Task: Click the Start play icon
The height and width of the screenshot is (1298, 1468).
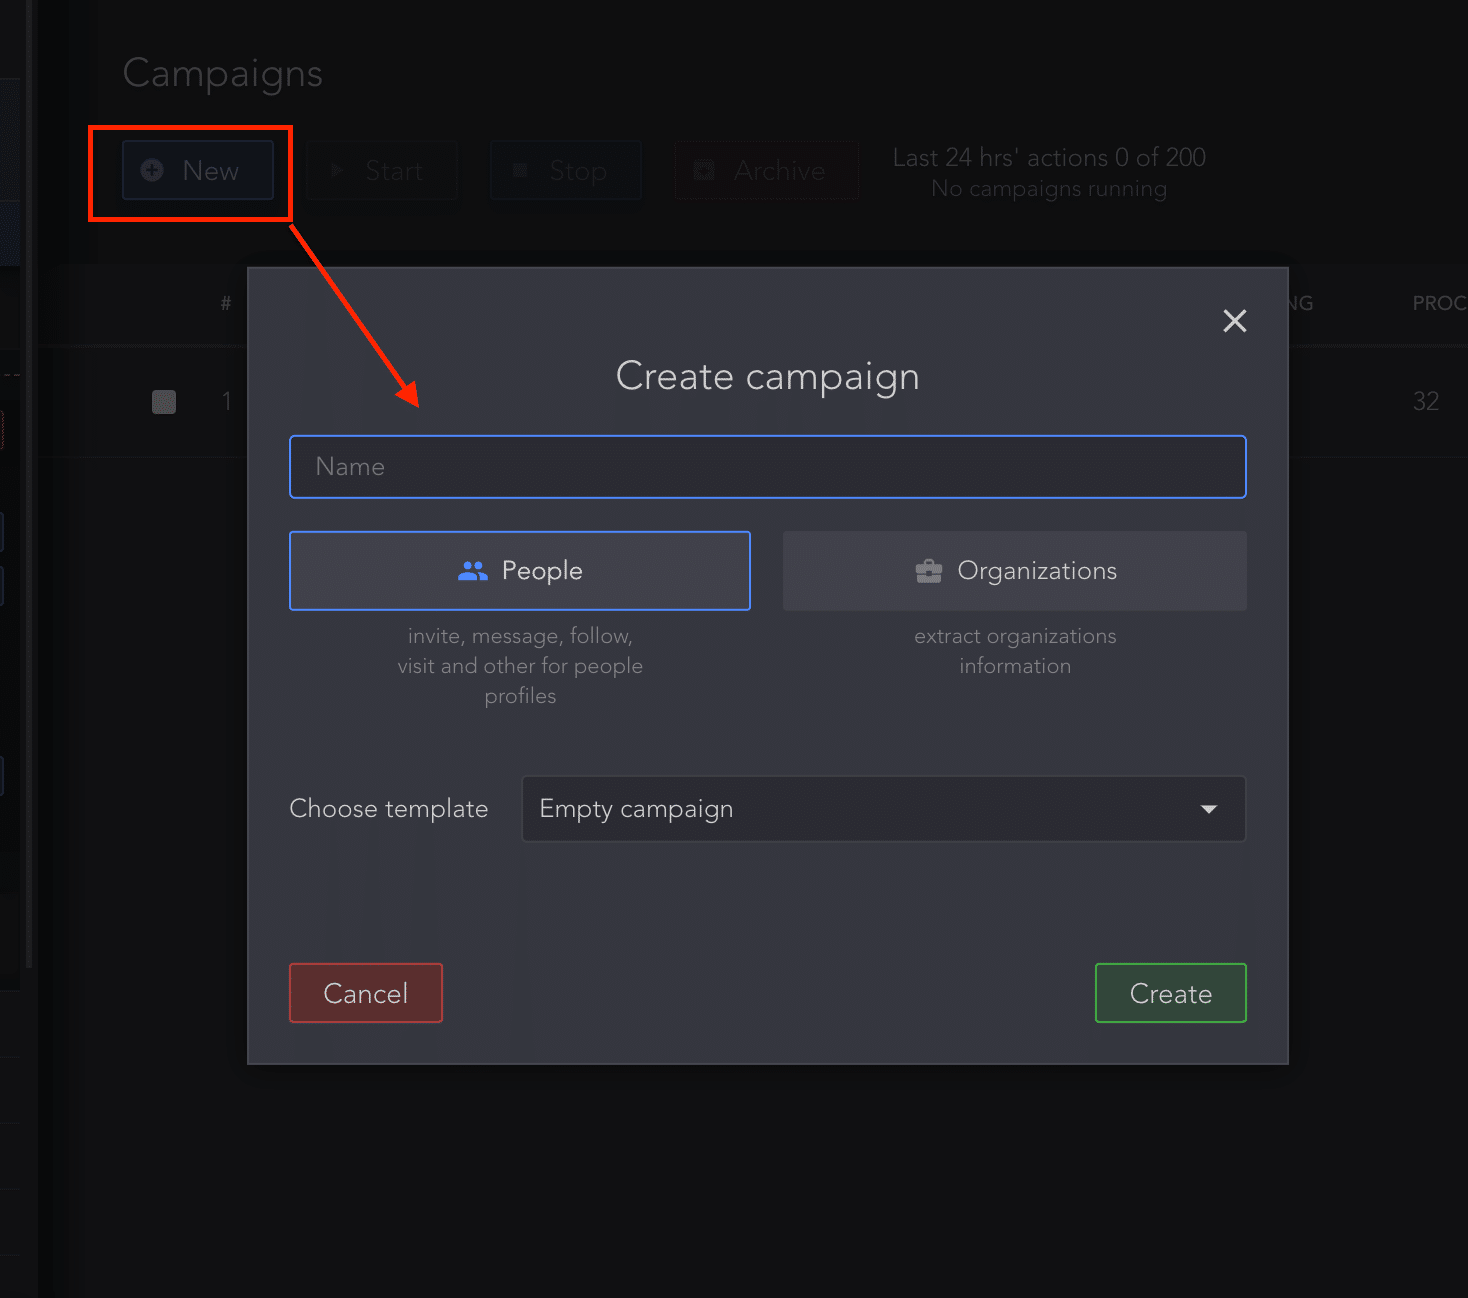Action: tap(337, 171)
